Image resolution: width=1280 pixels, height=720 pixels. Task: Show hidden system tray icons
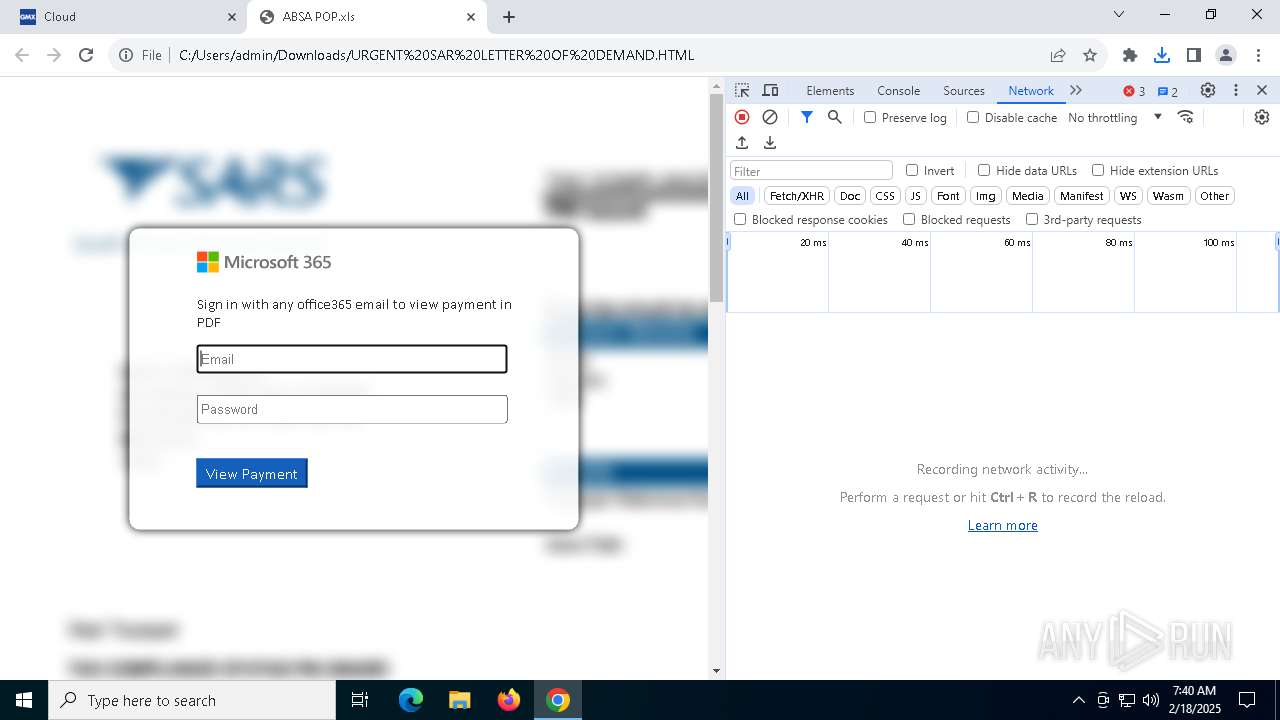[x=1078, y=700]
